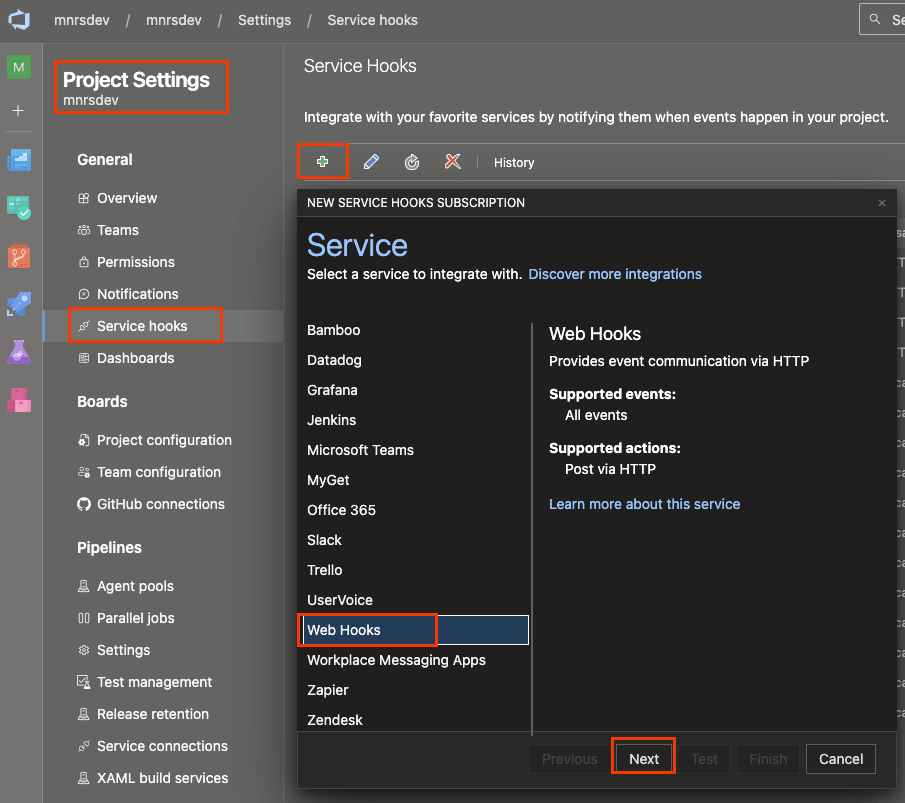
Task: Click the Service hooks breadcrumb
Action: point(372,20)
